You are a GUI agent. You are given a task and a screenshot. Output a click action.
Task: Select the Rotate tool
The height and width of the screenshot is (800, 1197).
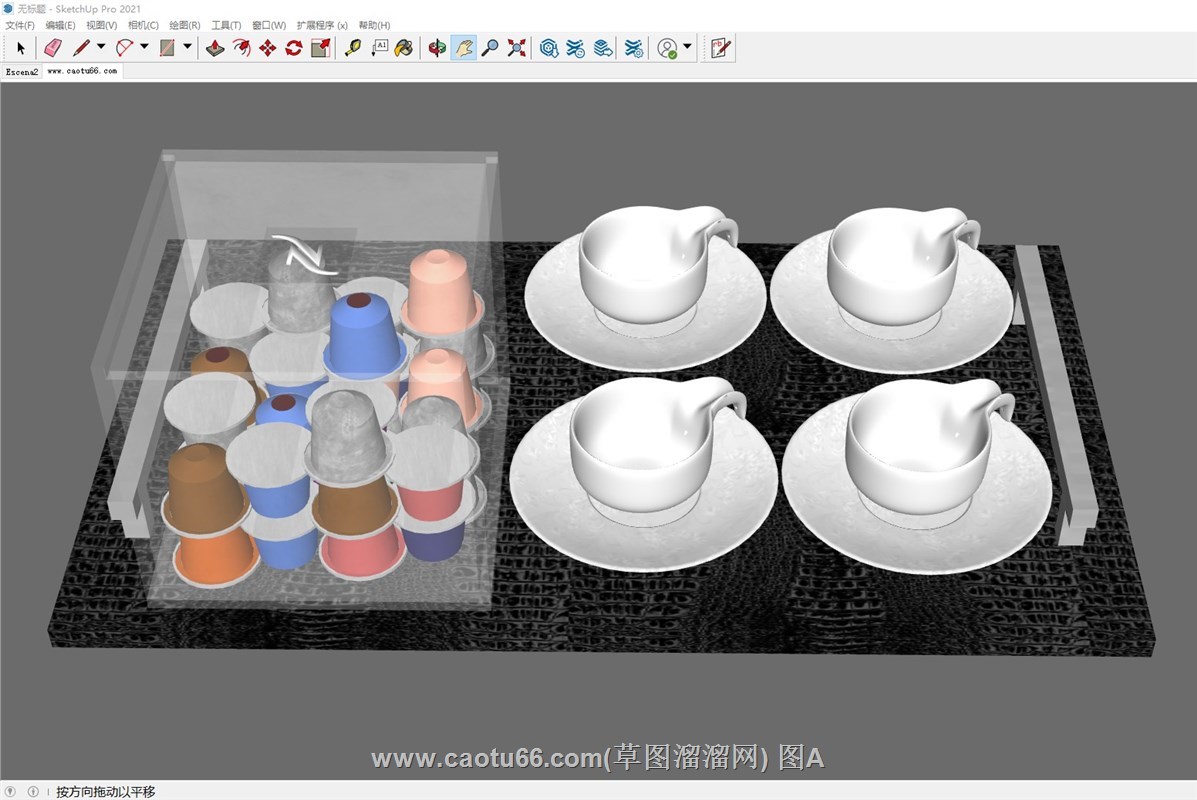pyautogui.click(x=294, y=48)
